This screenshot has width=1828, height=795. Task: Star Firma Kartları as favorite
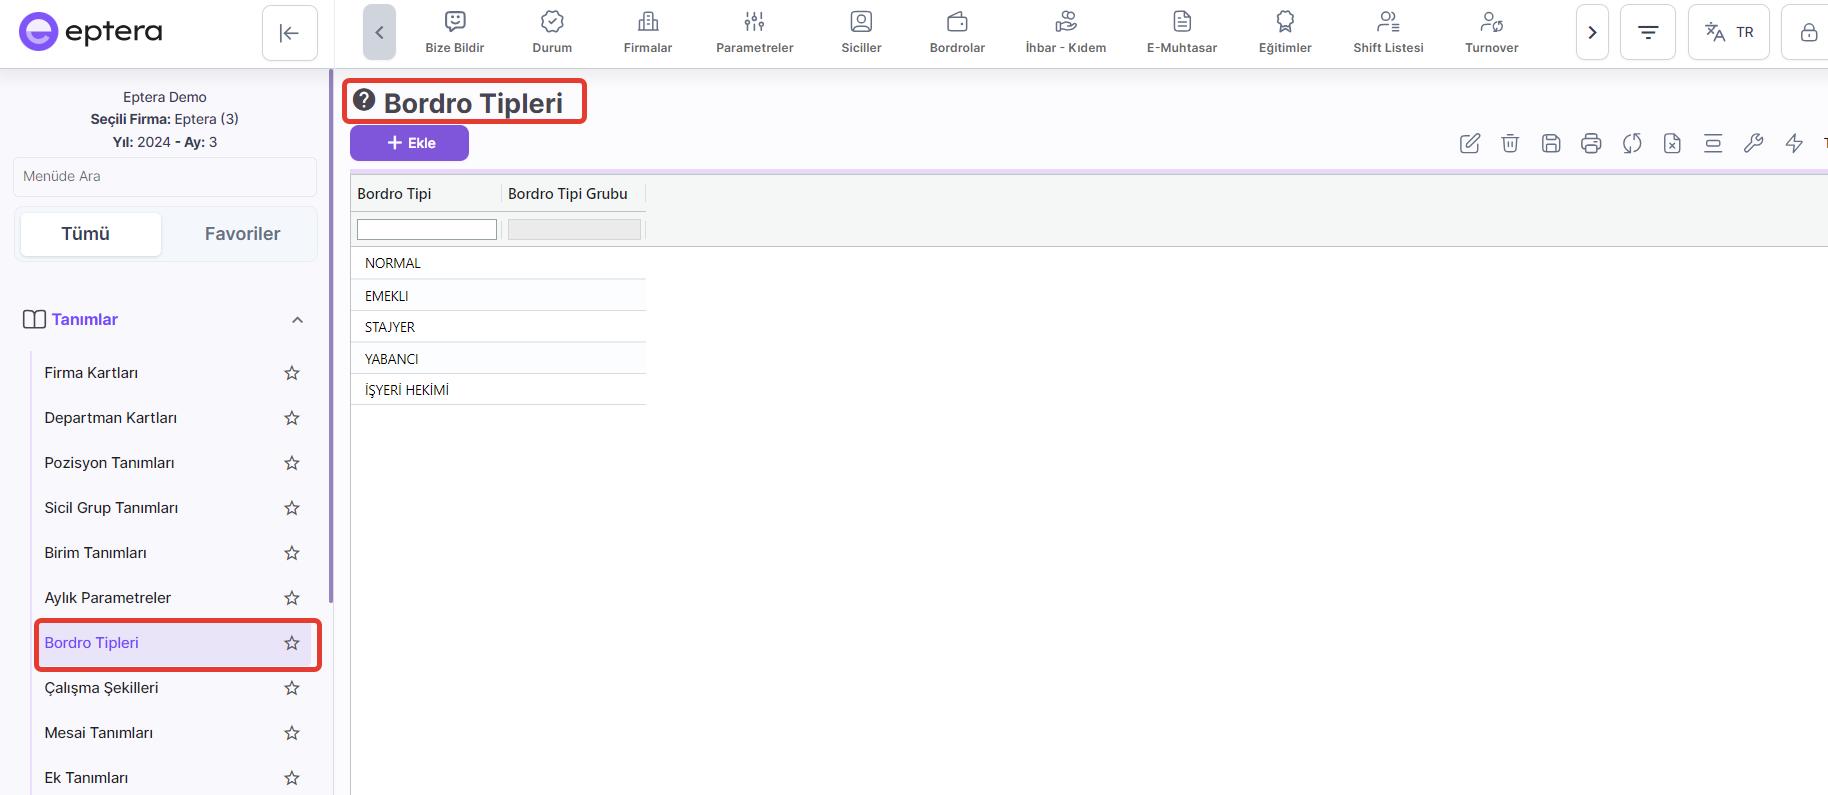tap(292, 373)
